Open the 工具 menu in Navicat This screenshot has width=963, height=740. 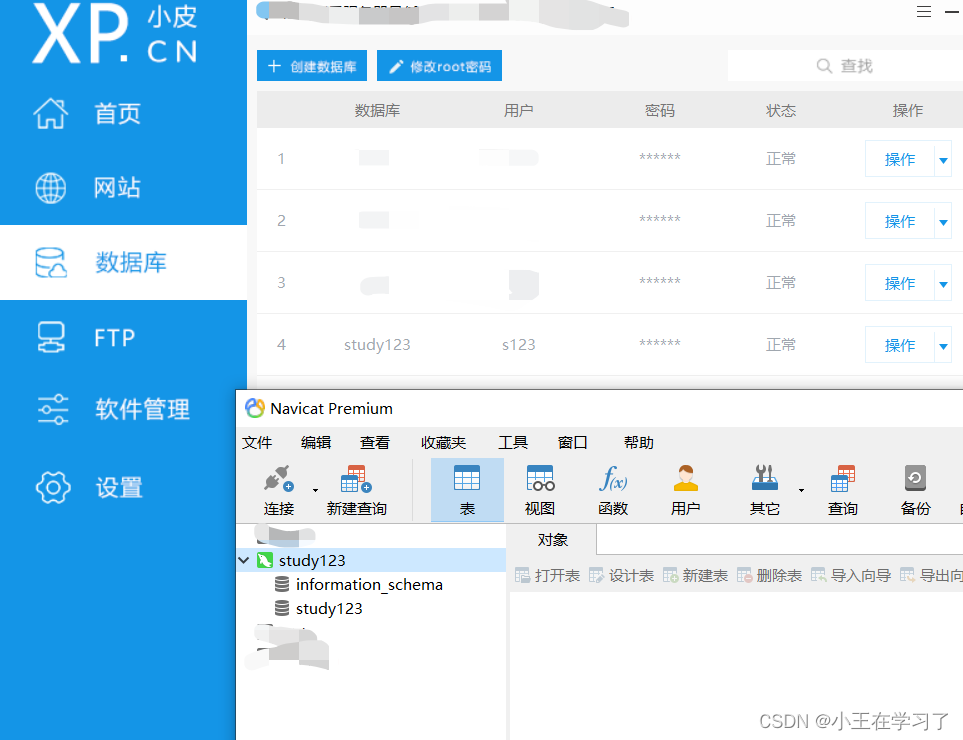[x=513, y=442]
